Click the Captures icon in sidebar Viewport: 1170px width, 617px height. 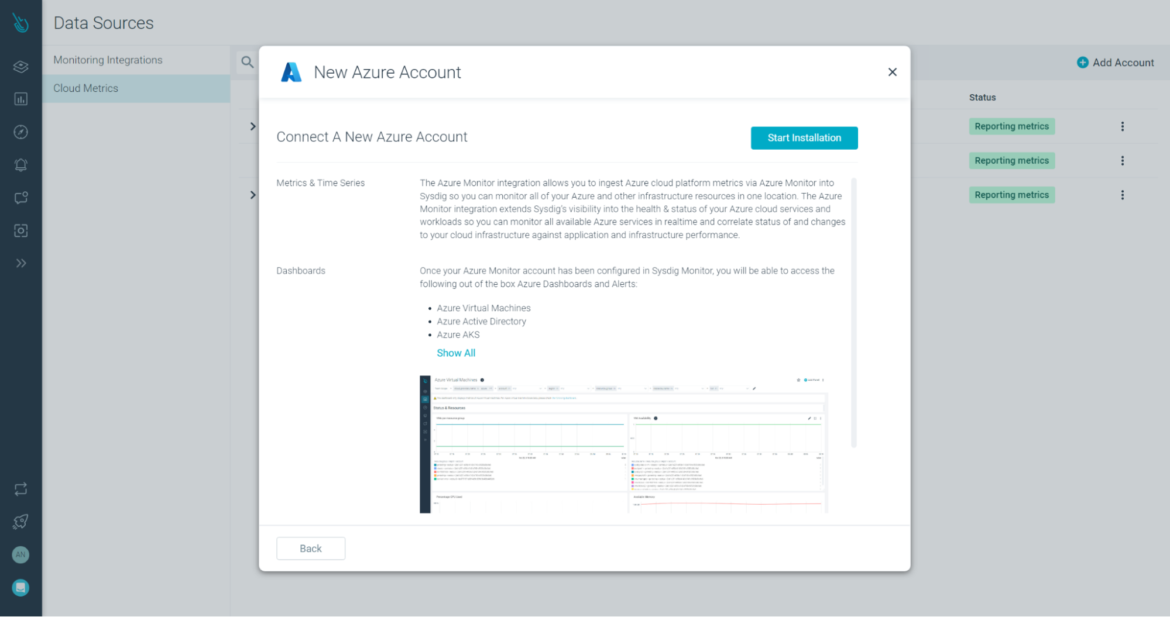coord(21,230)
